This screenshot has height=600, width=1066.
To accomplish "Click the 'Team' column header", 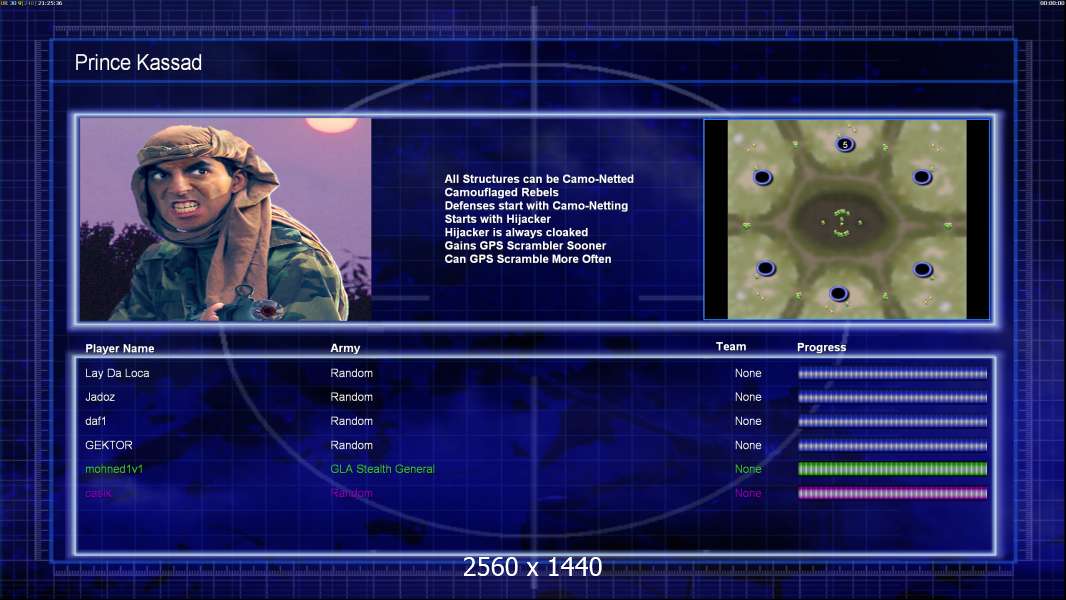I will coord(731,347).
